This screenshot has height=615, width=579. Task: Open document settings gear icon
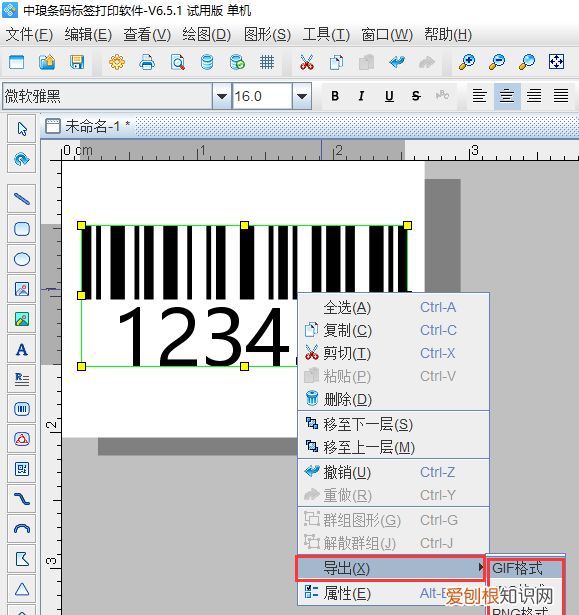(x=117, y=62)
